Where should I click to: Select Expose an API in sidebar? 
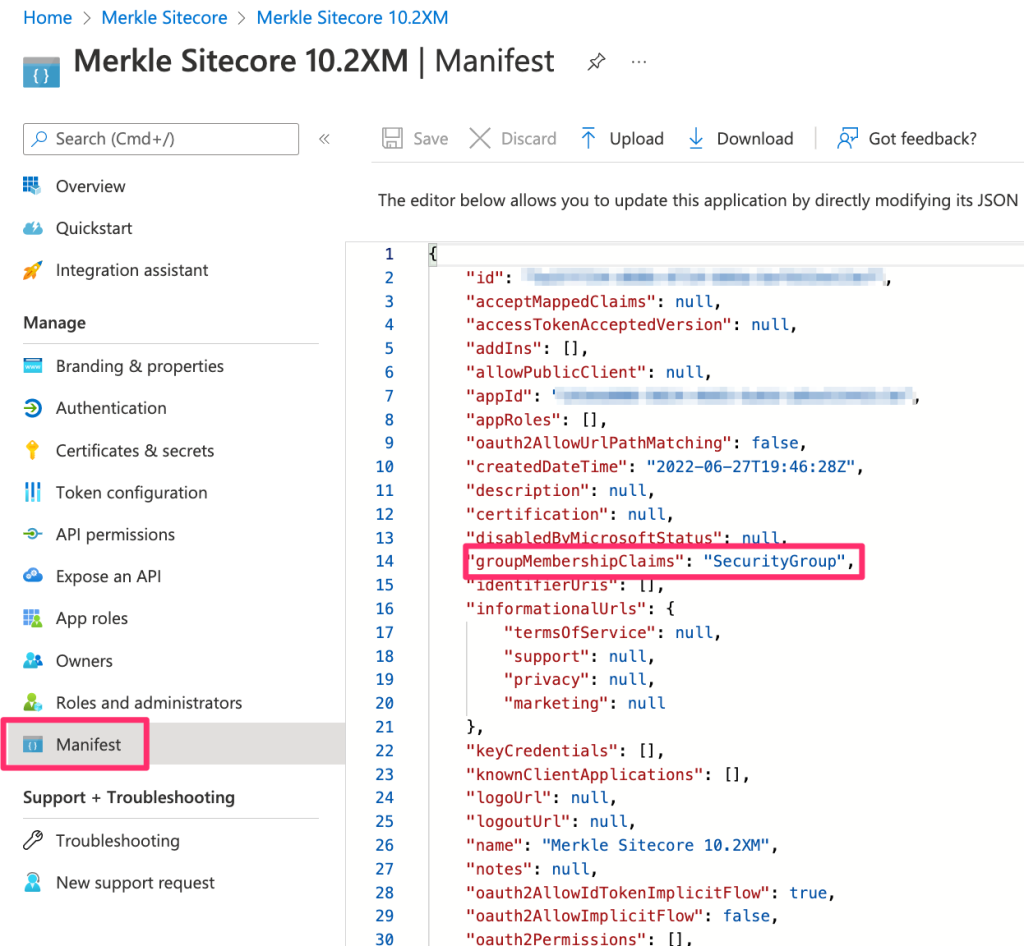108,576
